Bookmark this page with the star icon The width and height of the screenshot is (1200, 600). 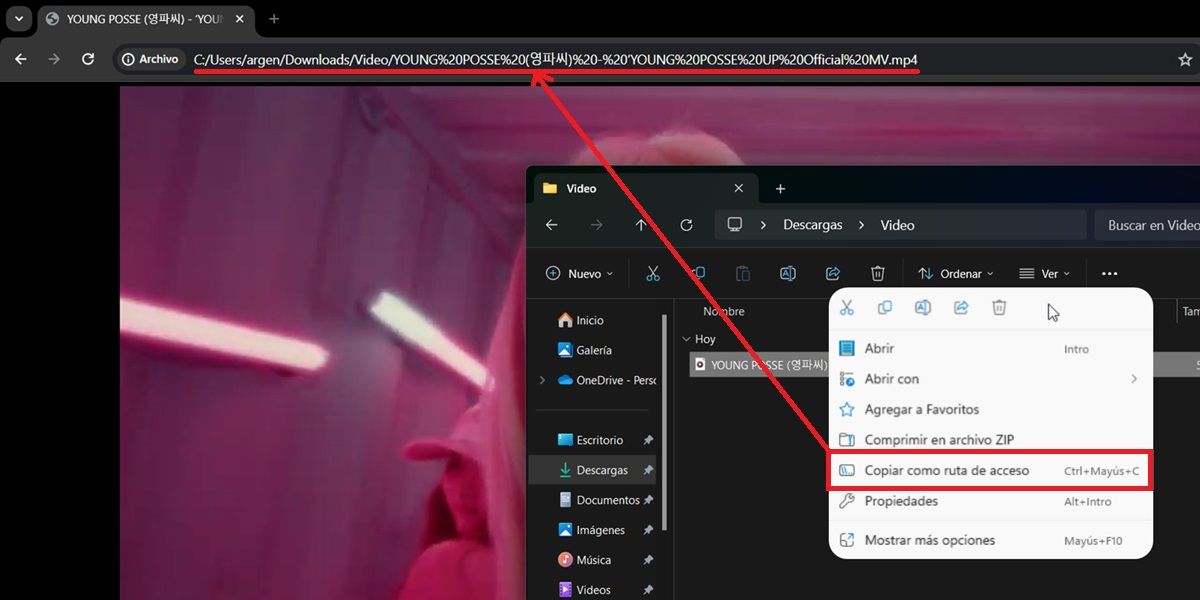pos(1185,59)
